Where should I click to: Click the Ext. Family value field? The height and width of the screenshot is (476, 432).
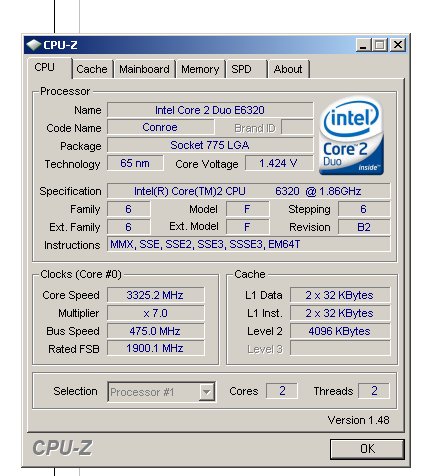point(129,227)
